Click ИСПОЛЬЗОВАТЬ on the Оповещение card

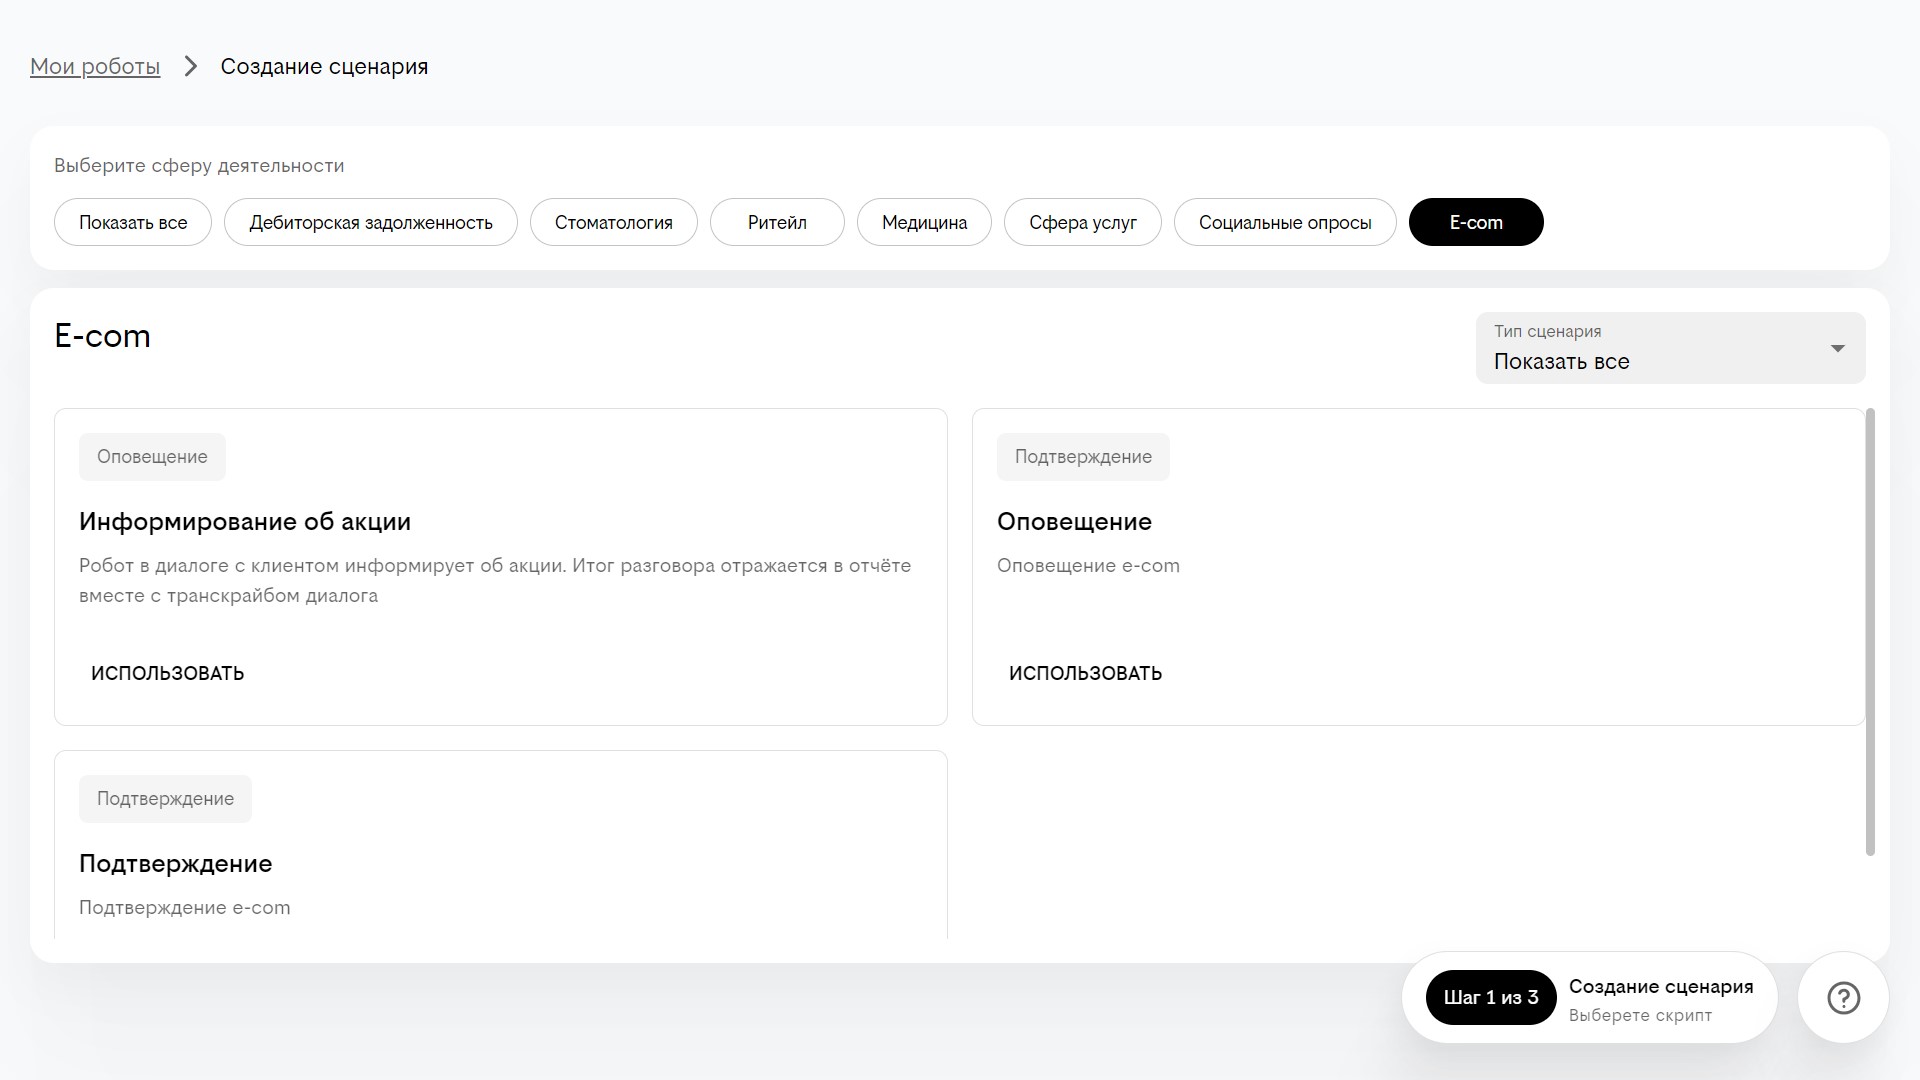click(x=1085, y=673)
